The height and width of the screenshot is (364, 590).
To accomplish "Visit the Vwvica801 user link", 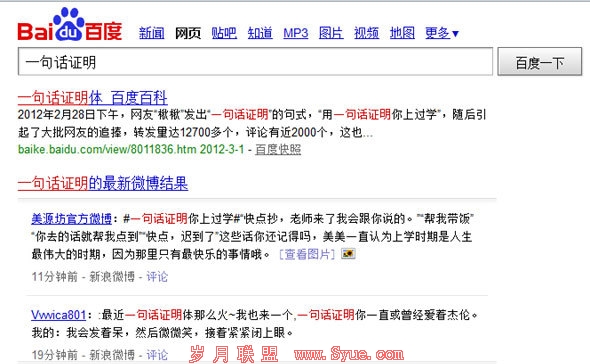I will [59, 315].
